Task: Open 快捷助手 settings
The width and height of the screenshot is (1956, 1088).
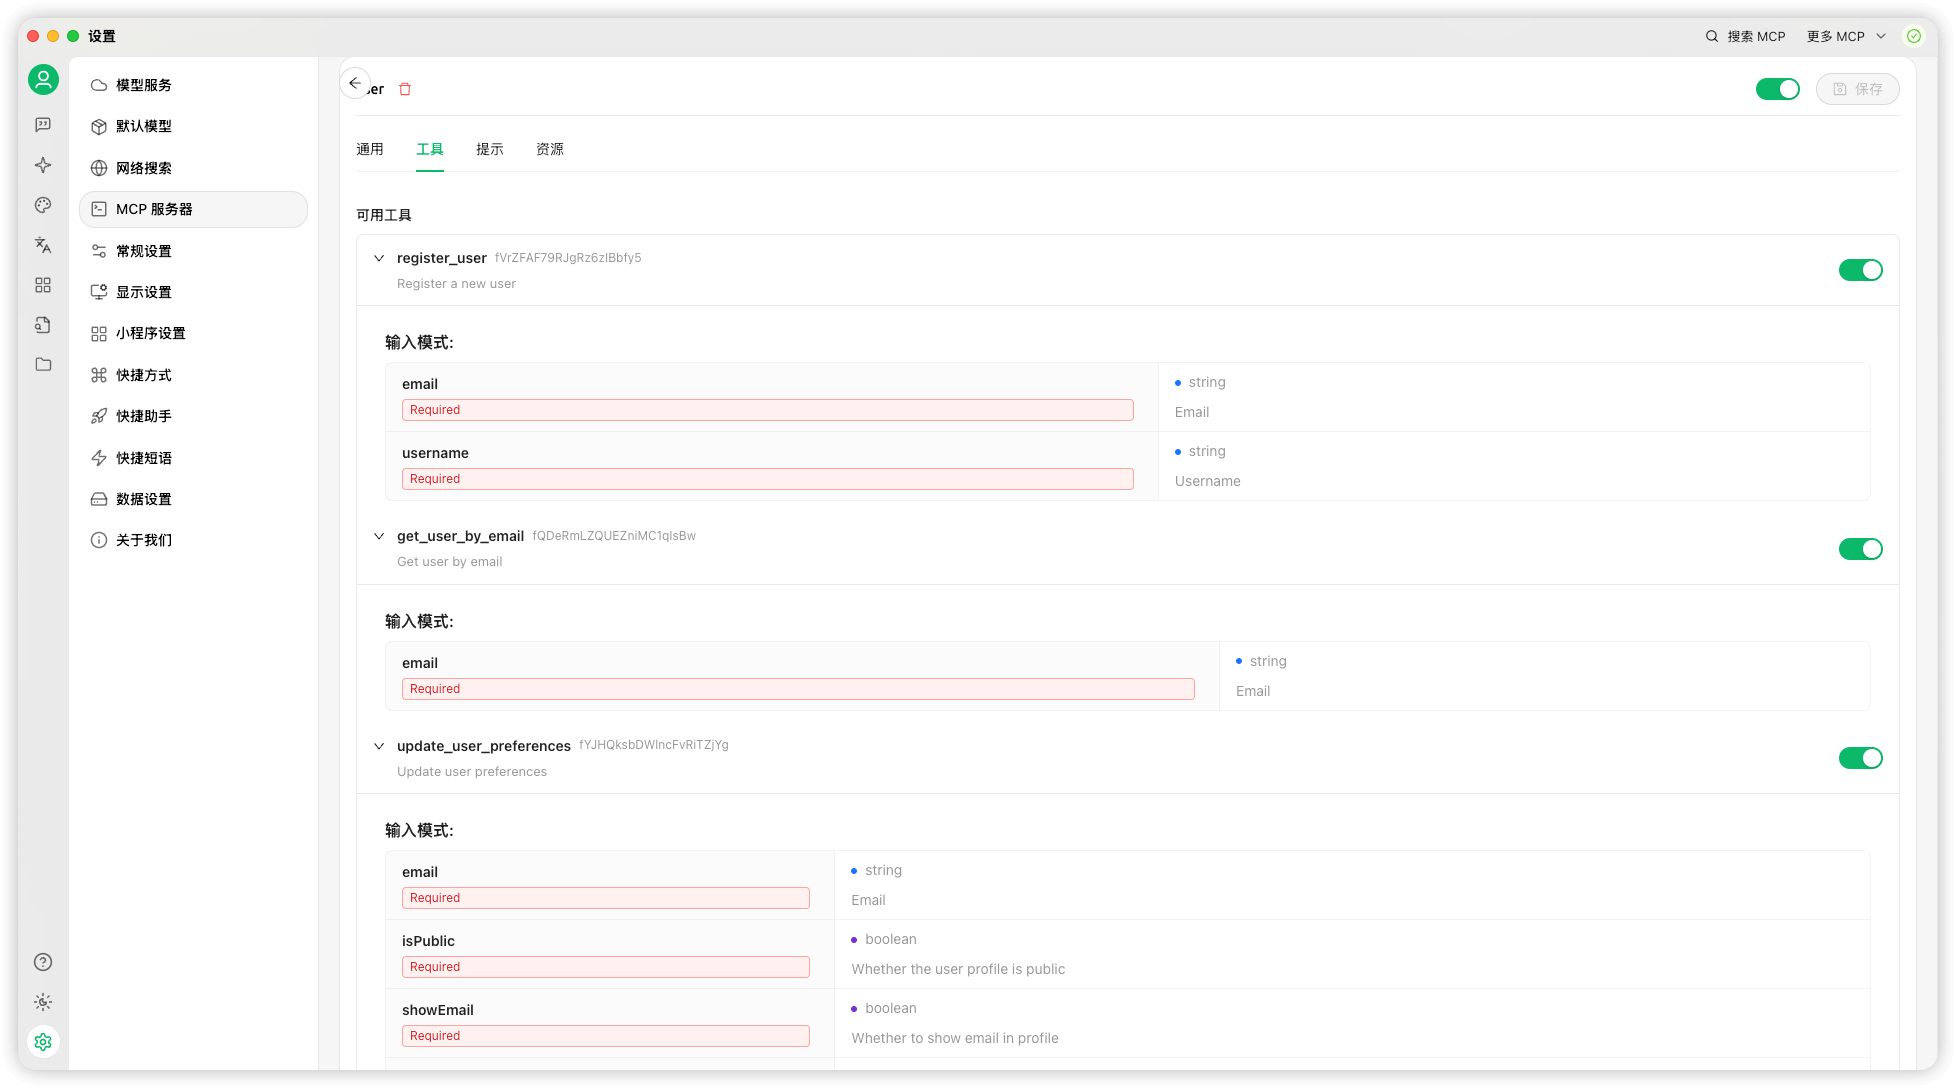Action: click(x=193, y=416)
